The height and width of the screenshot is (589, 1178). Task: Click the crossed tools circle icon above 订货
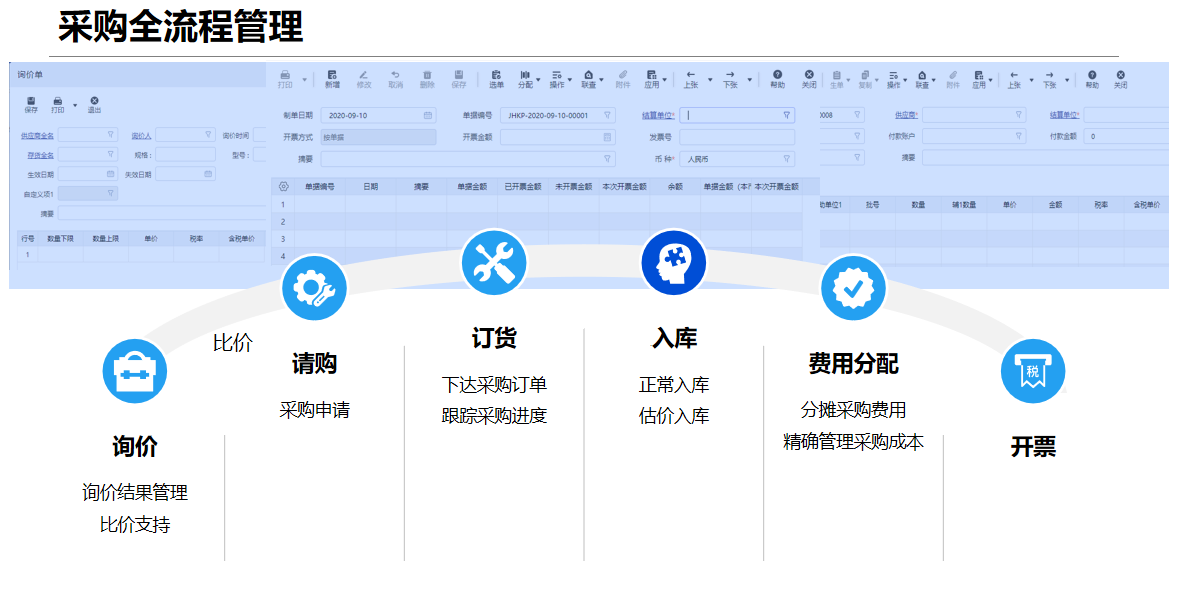[x=494, y=262]
